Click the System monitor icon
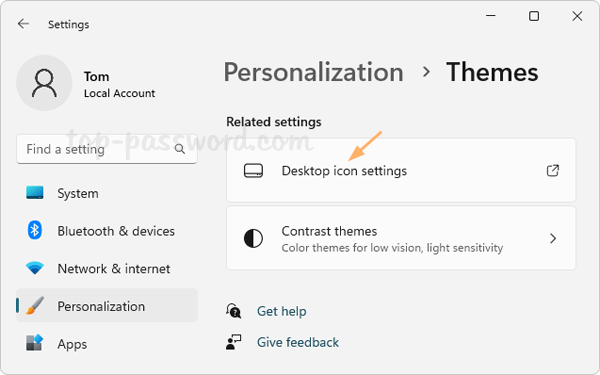Viewport: 600px width, 375px height. (34, 192)
